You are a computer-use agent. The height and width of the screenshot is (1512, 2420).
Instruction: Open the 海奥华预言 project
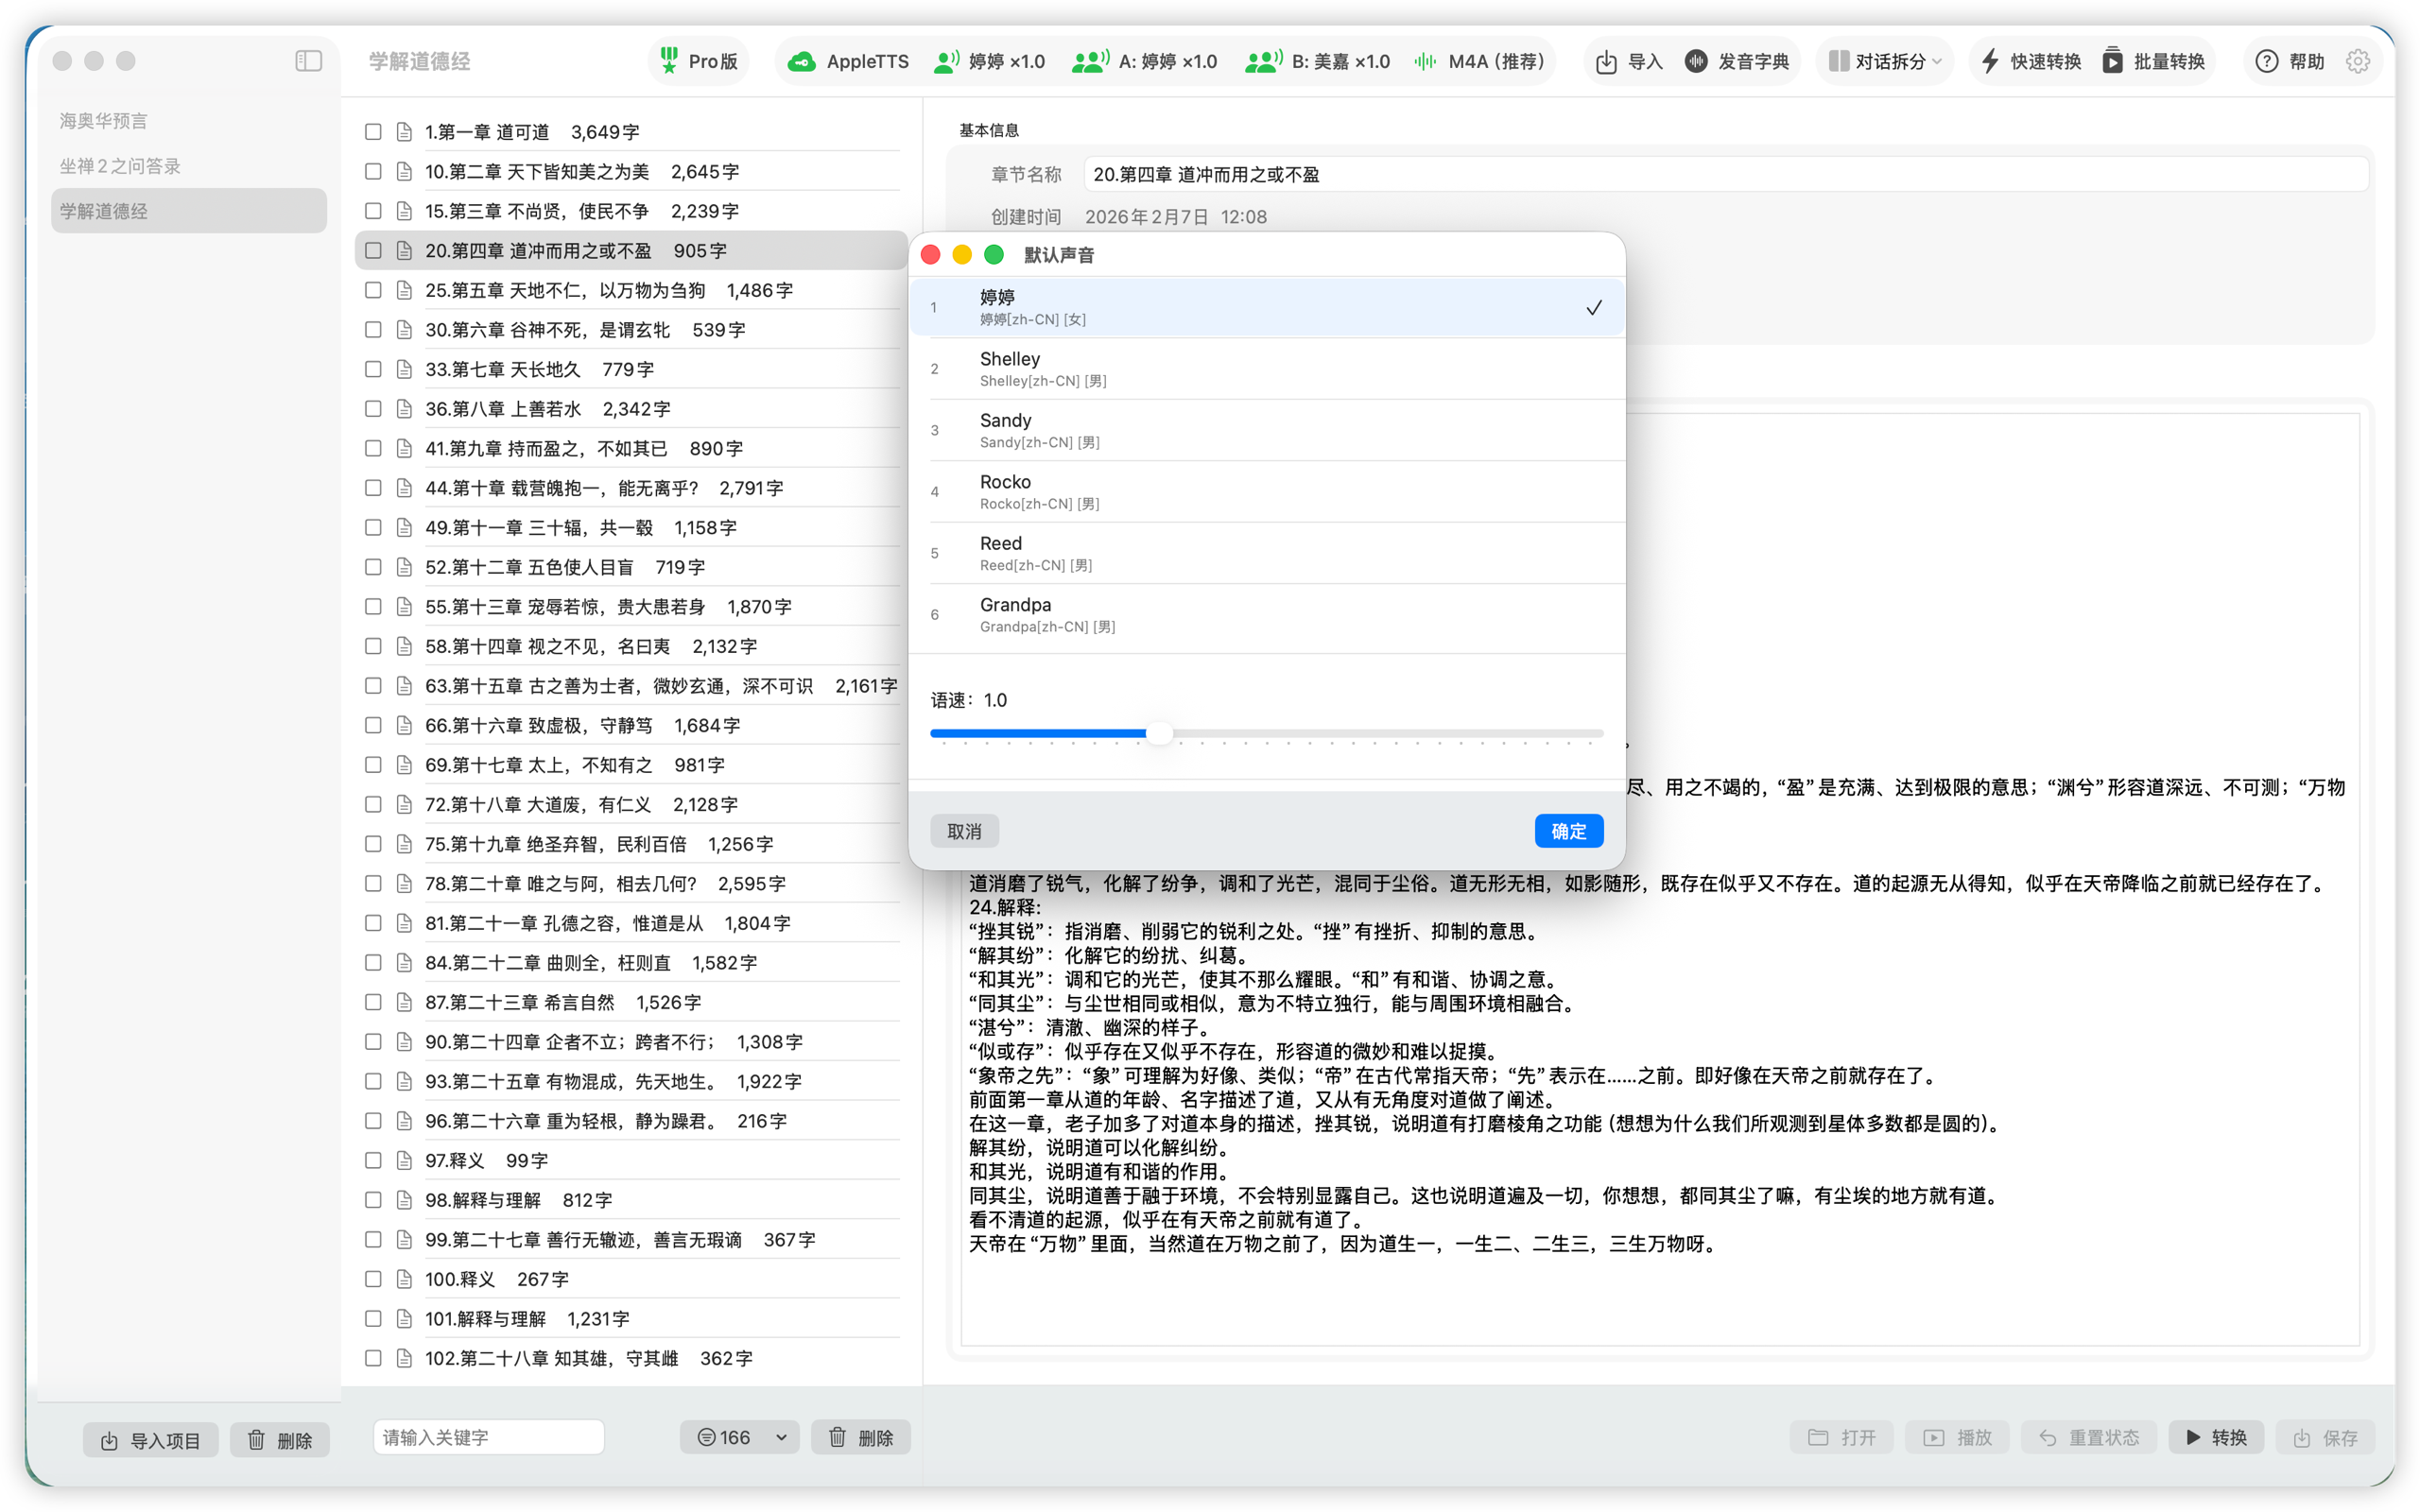[x=189, y=121]
